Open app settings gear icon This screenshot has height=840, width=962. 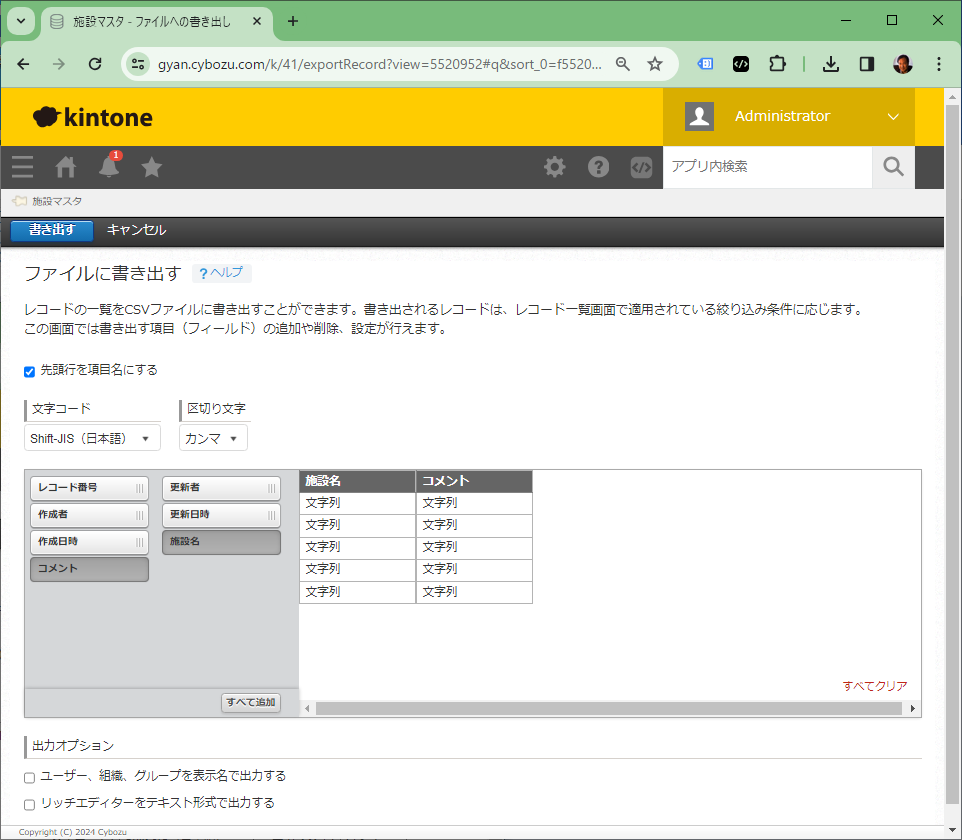[x=555, y=167]
